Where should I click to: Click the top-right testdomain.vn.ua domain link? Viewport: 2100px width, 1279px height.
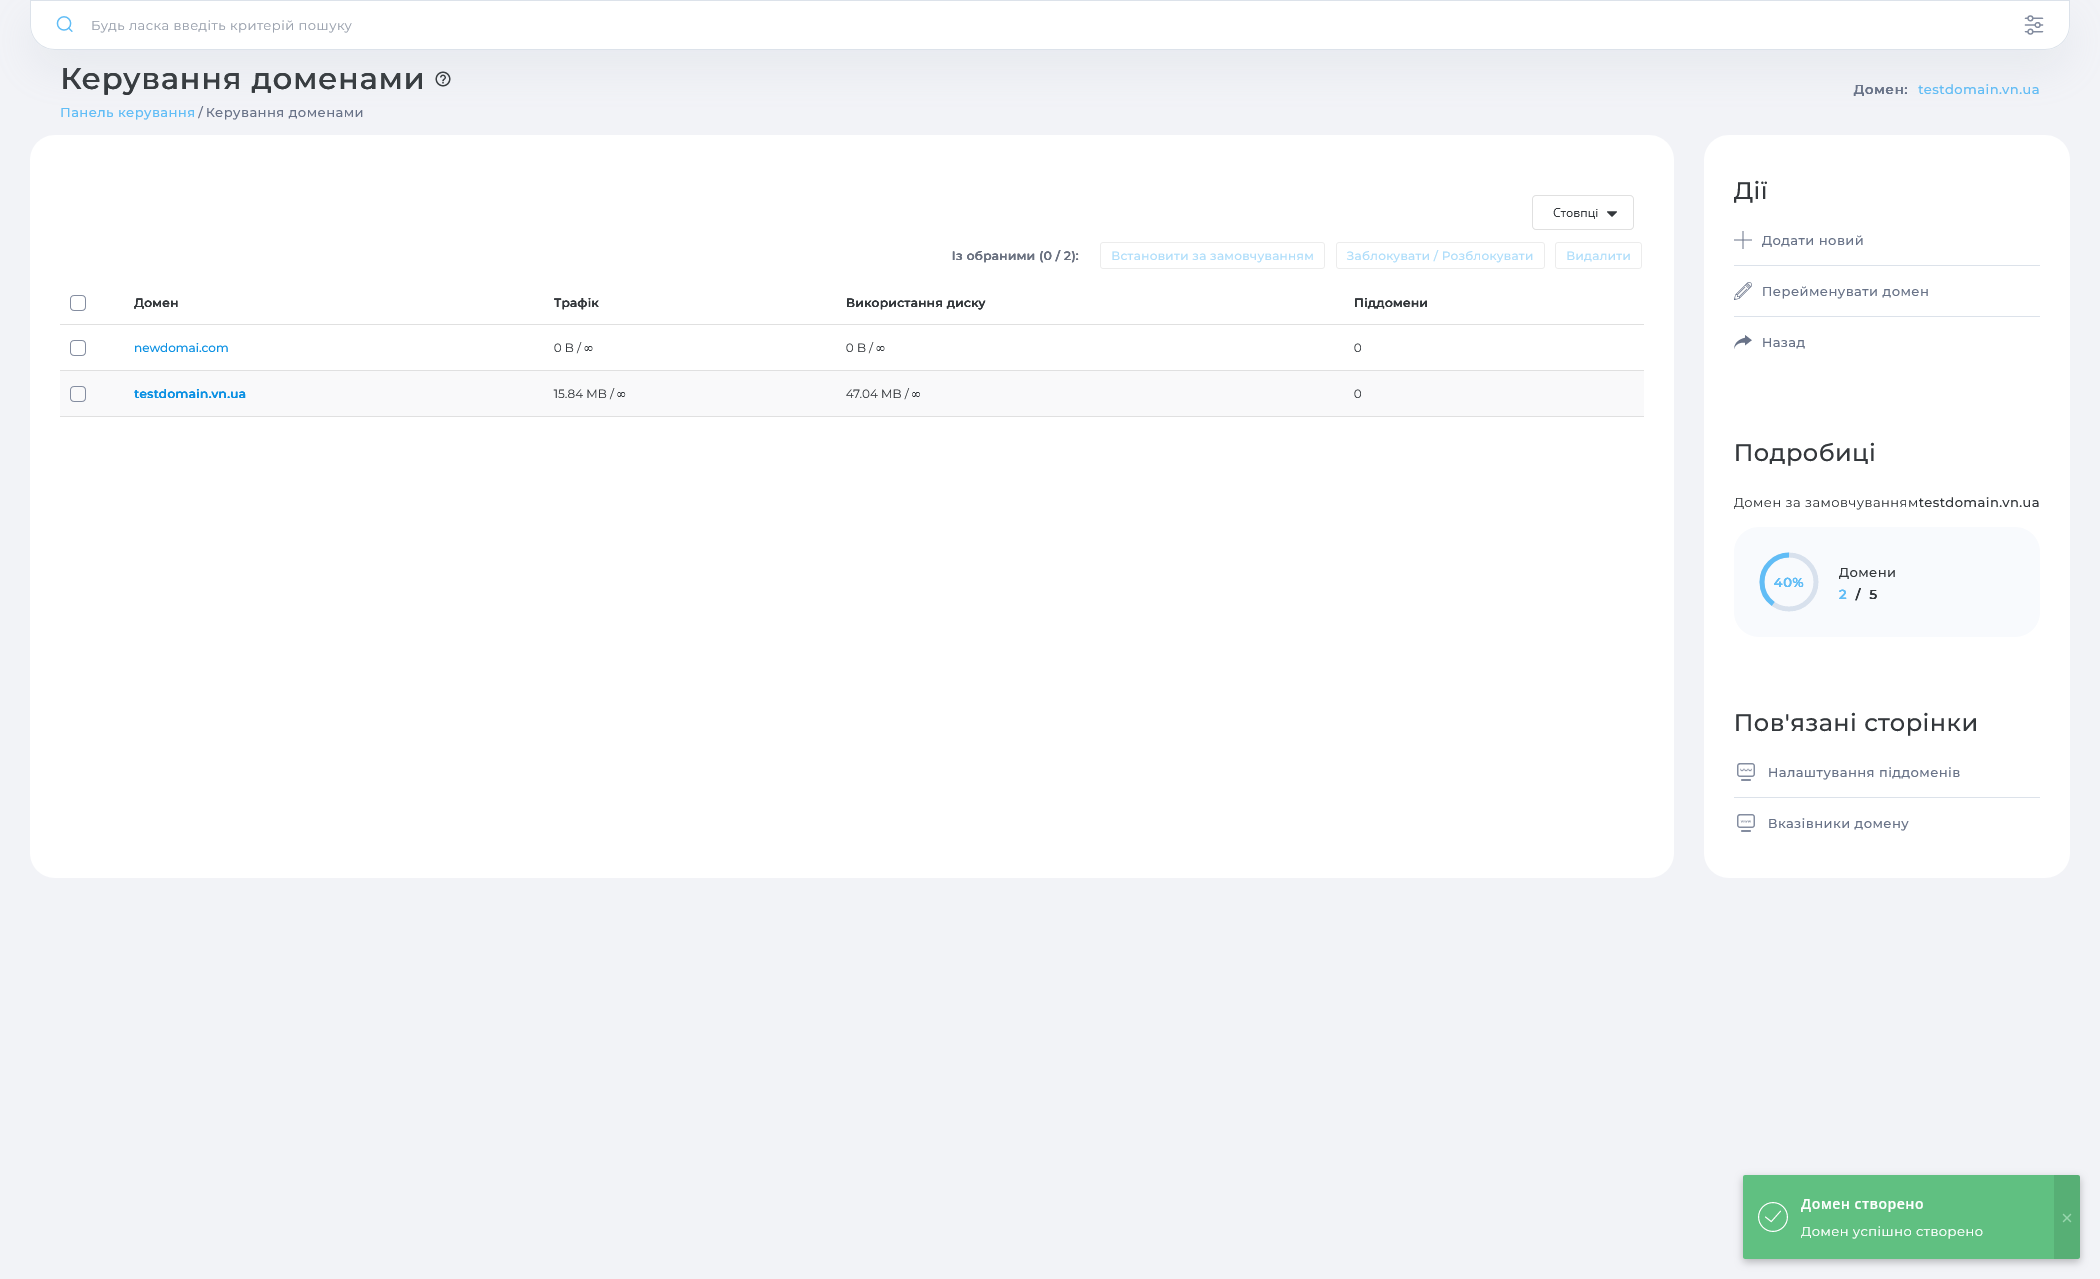tap(1978, 90)
